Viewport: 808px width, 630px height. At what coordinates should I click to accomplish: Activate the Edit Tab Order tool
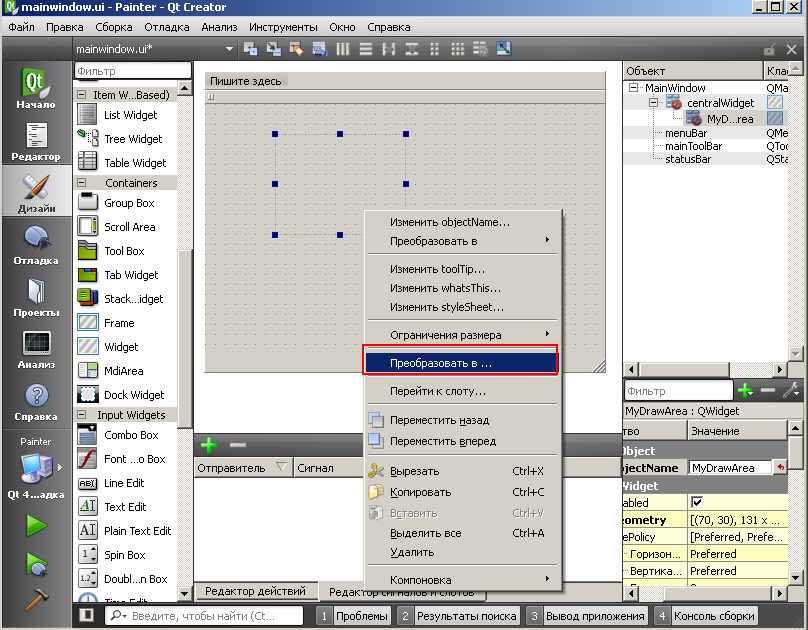(319, 49)
